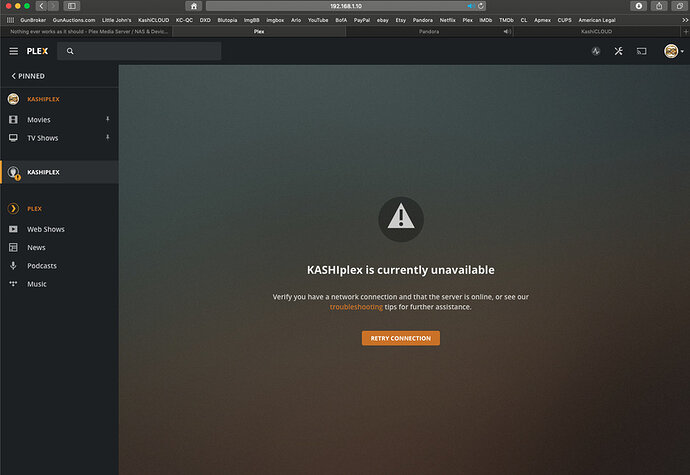Open the Plex hamburger menu

(x=14, y=51)
